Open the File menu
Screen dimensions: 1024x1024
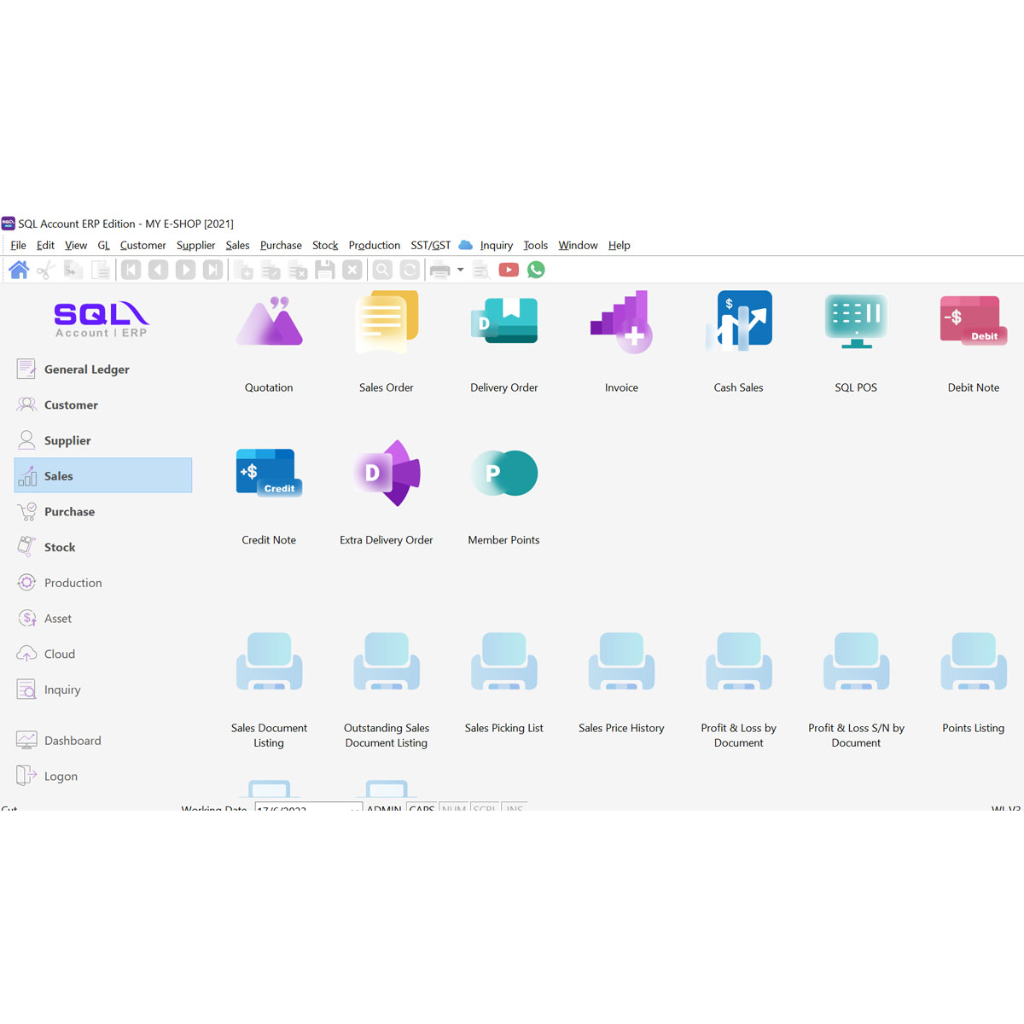click(18, 246)
